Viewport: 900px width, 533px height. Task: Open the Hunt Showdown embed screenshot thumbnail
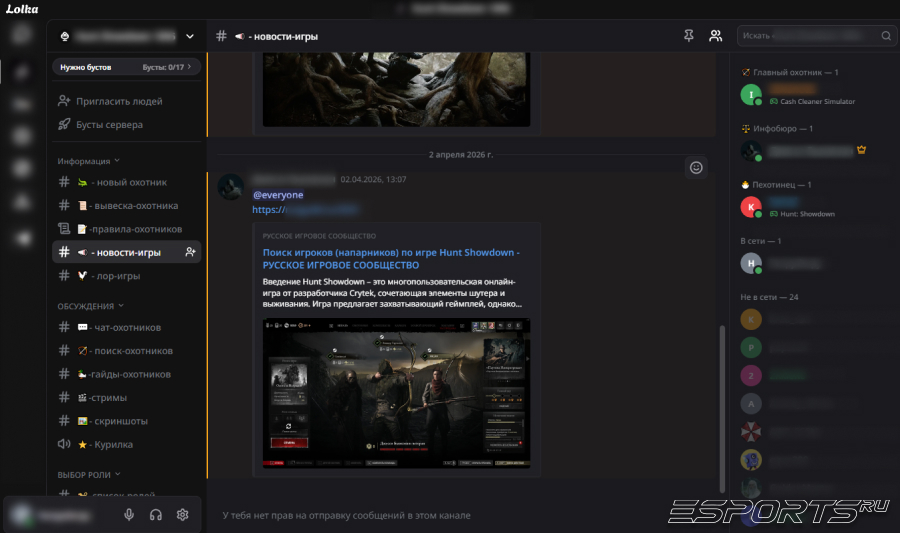click(x=397, y=394)
